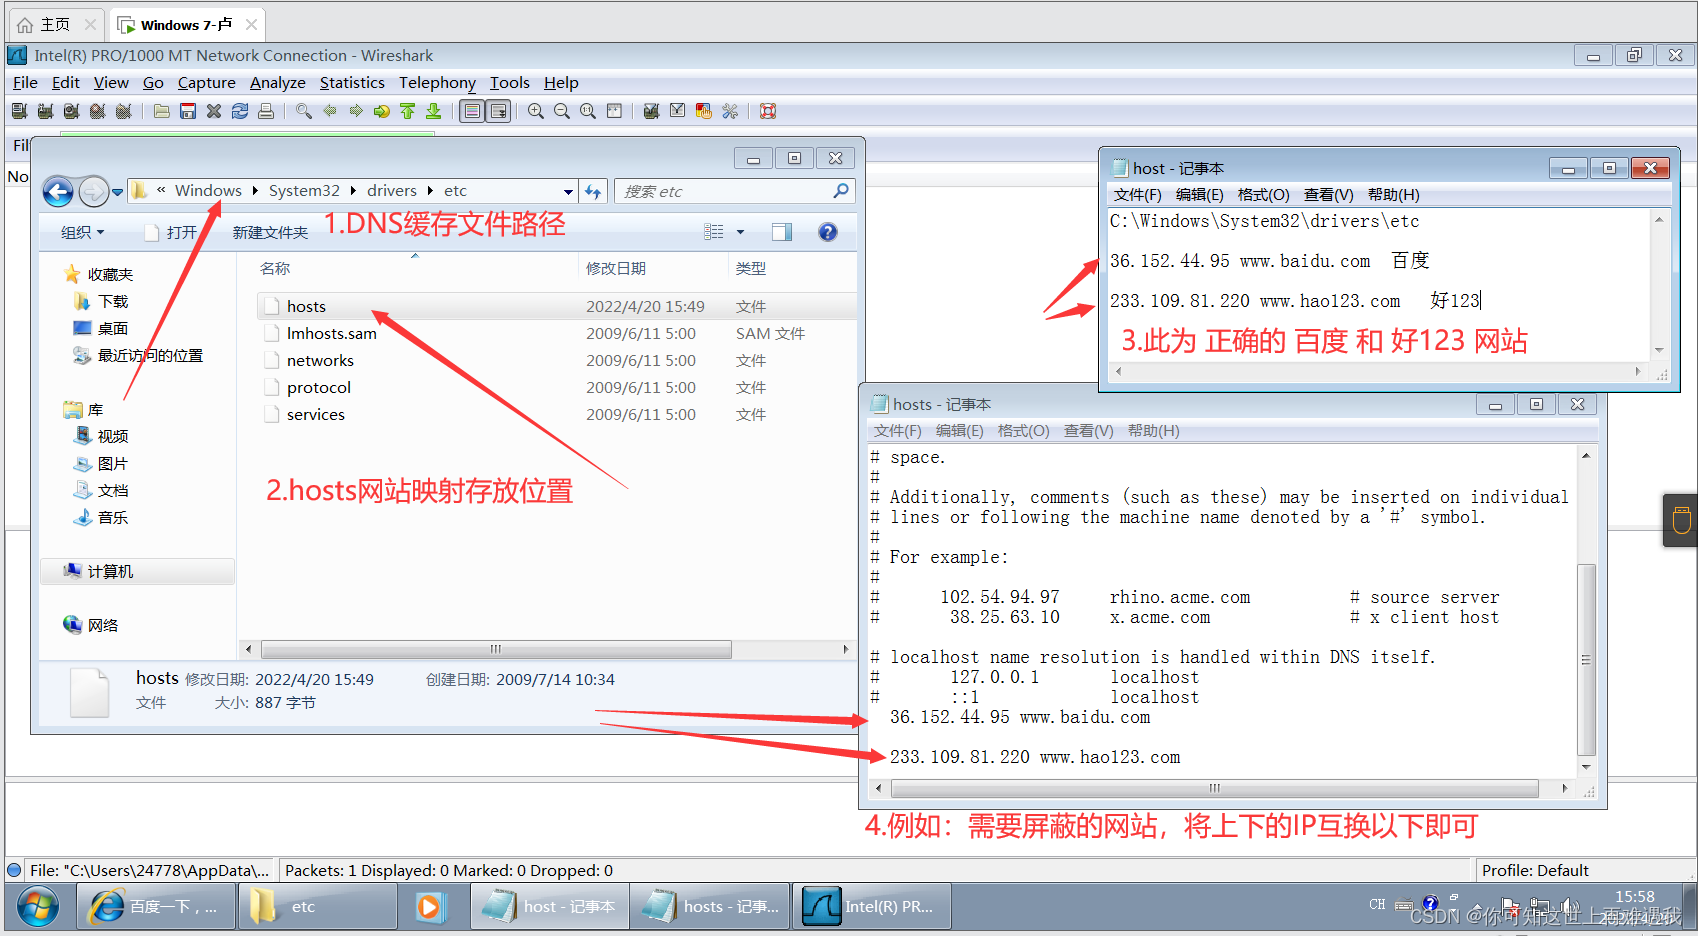Screen dimensions: 1698x936
Task: Reset Wireshark zoom to normal size 1:1
Action: pyautogui.click(x=588, y=111)
